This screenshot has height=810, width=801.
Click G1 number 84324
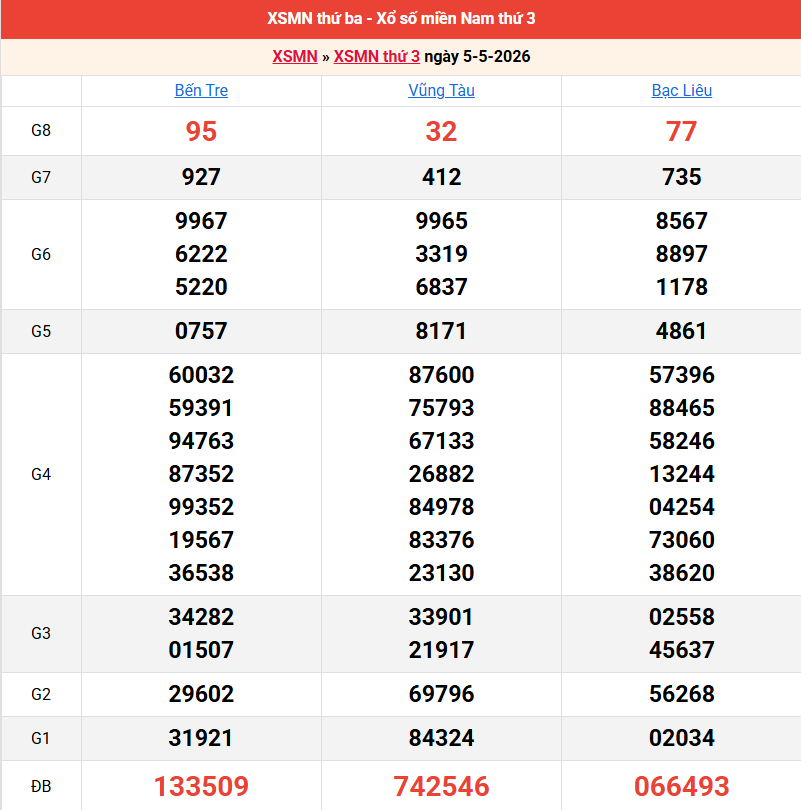[x=441, y=738]
